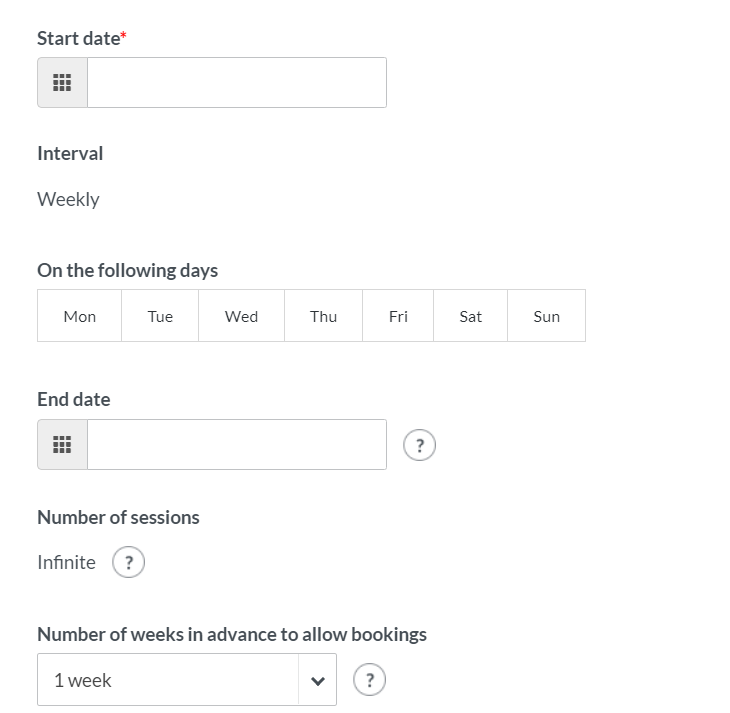Show help for weeks in advance setting
Image resolution: width=730 pixels, height=713 pixels.
click(370, 681)
